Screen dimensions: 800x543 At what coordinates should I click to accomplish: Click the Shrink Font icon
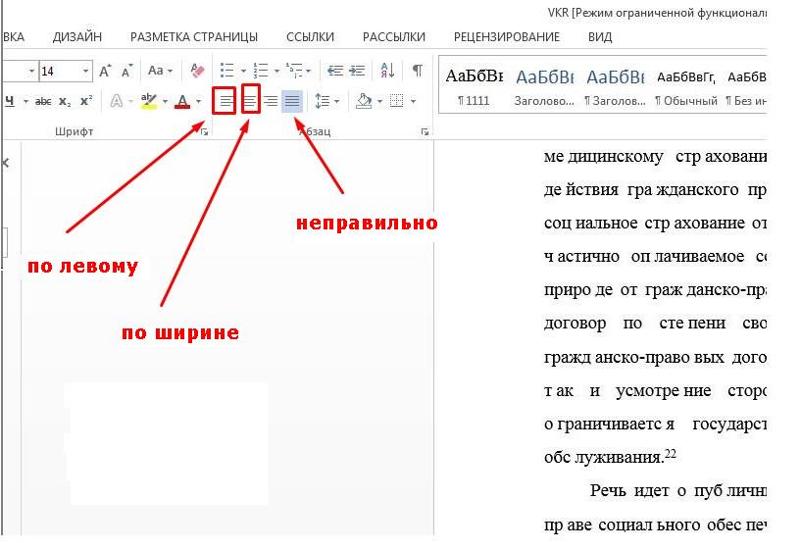(127, 70)
